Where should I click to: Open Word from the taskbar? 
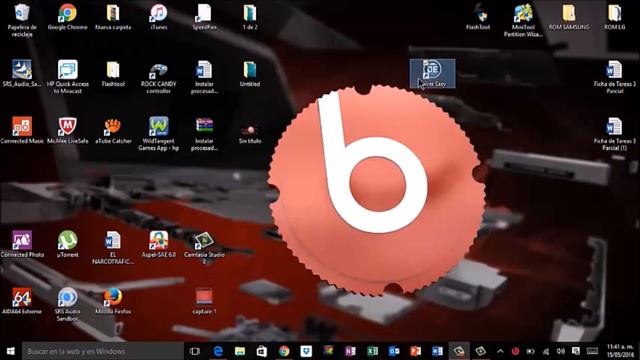(x=437, y=351)
